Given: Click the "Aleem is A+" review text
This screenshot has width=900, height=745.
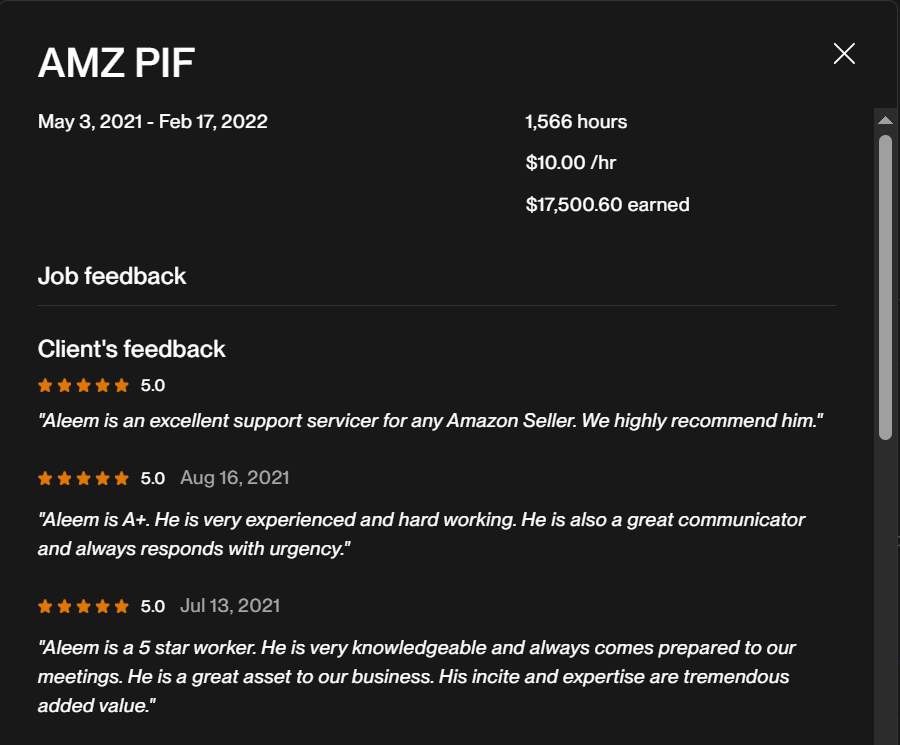Looking at the screenshot, I should (421, 534).
